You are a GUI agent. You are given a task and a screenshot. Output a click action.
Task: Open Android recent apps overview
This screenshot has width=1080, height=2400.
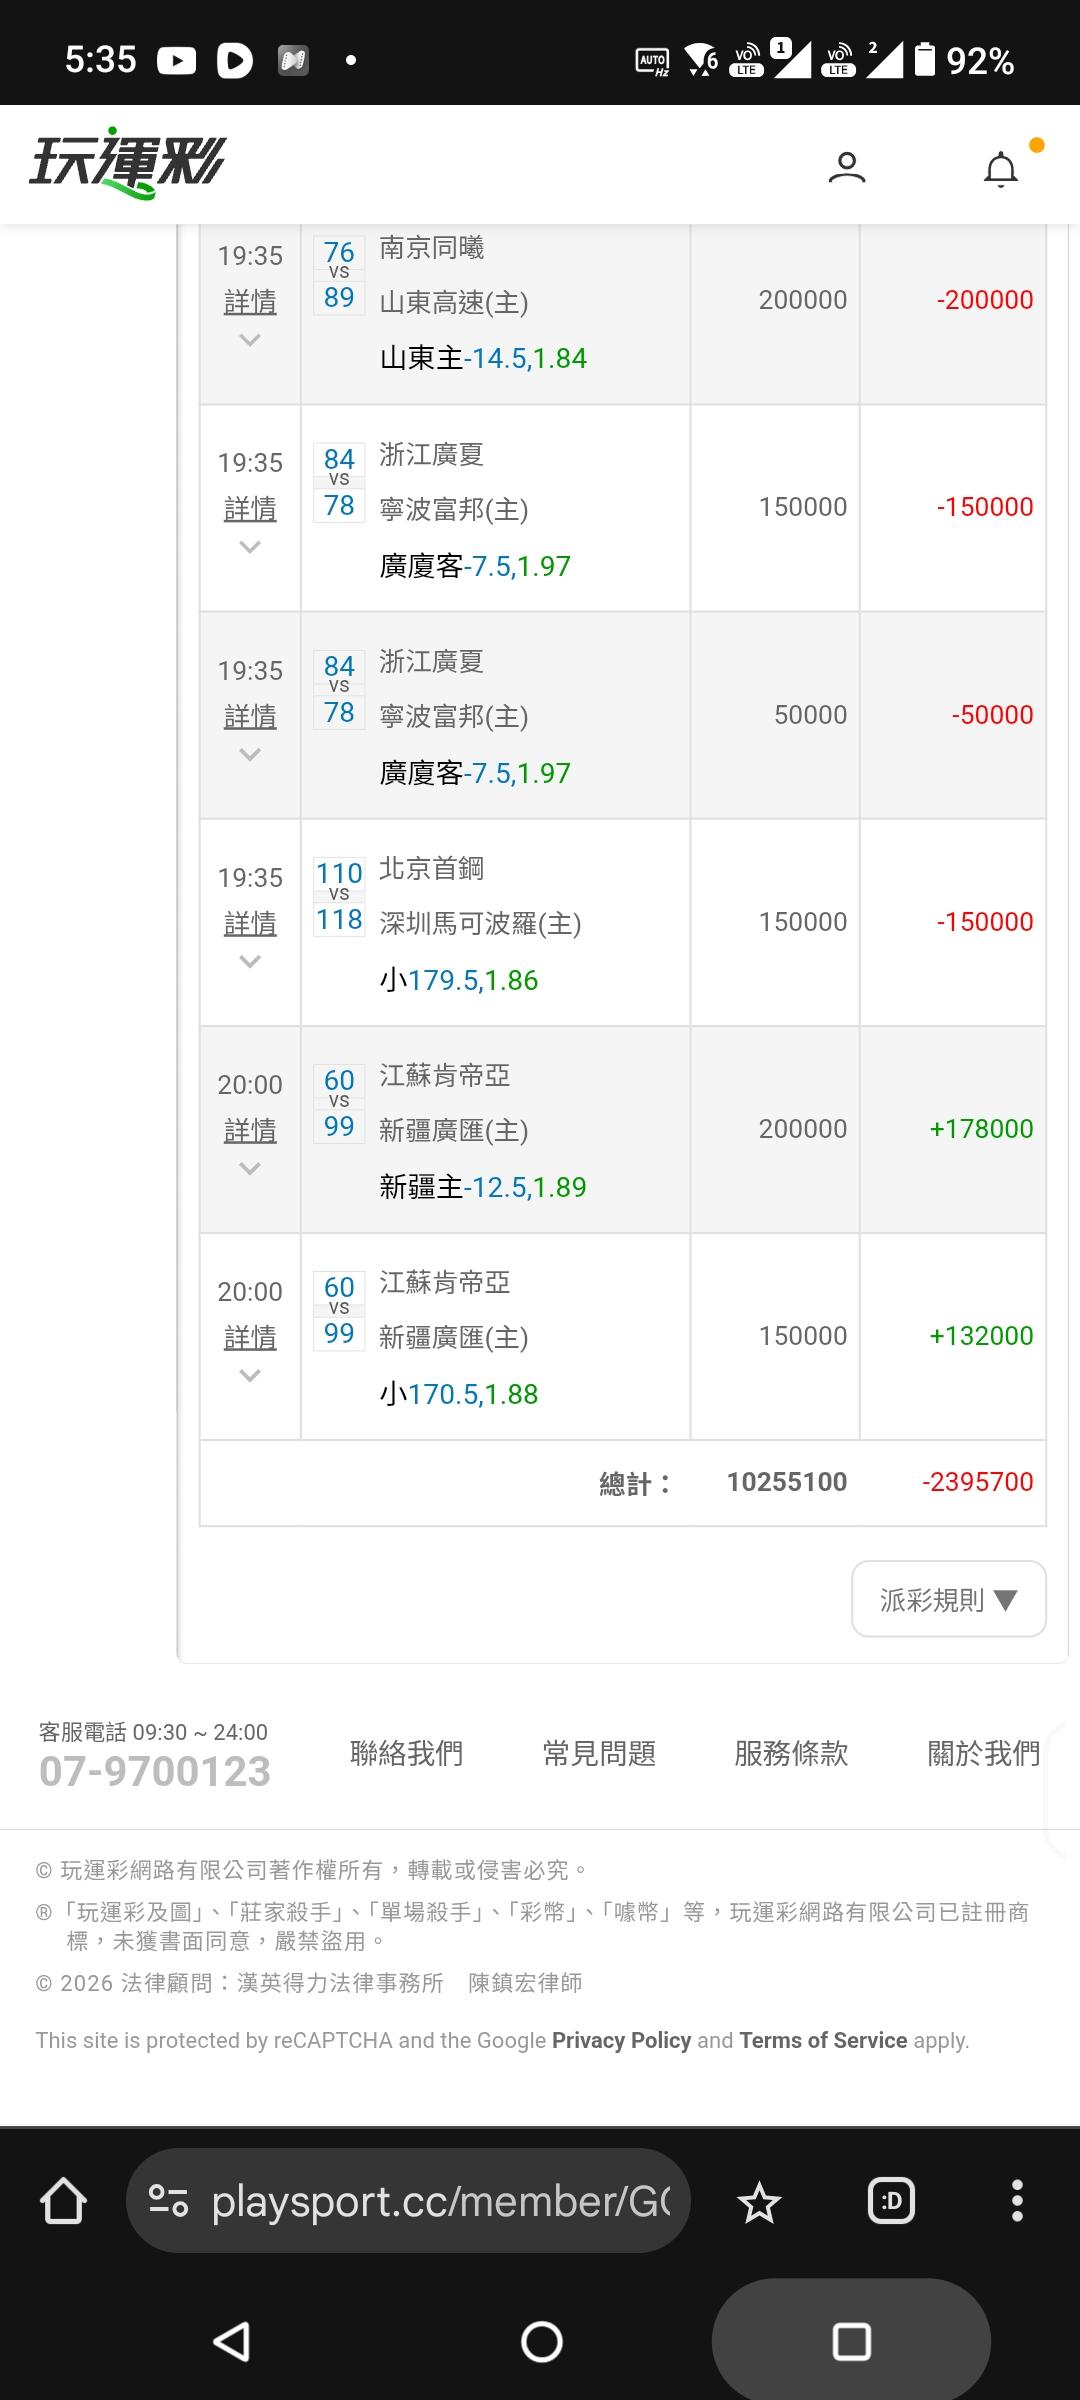851,2341
